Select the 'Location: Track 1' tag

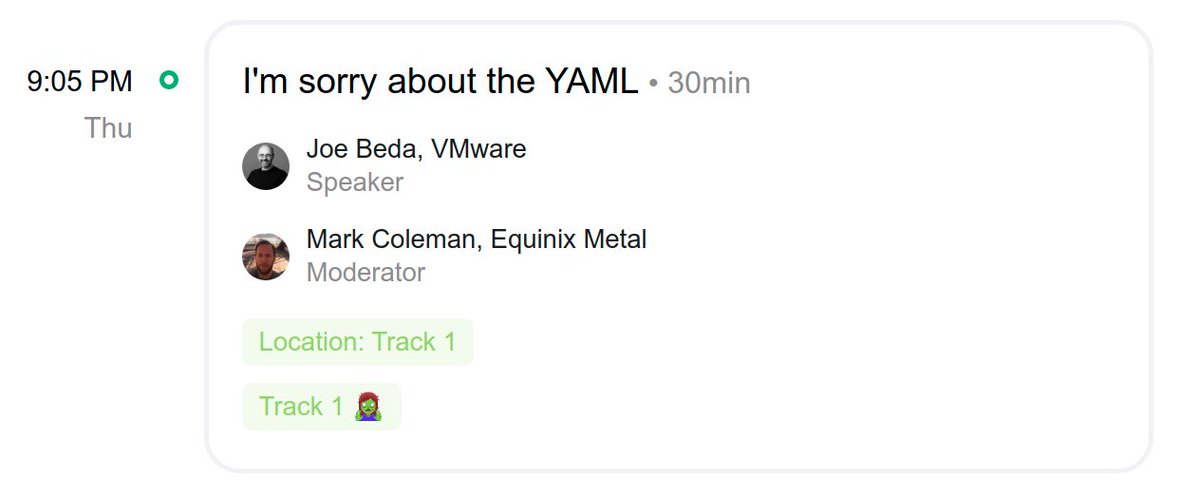point(357,342)
